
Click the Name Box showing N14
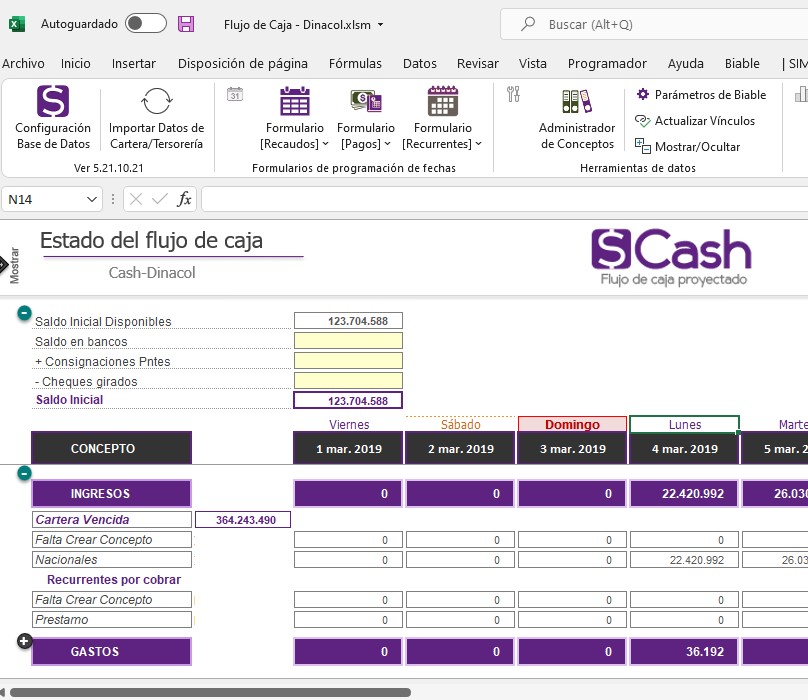point(44,199)
